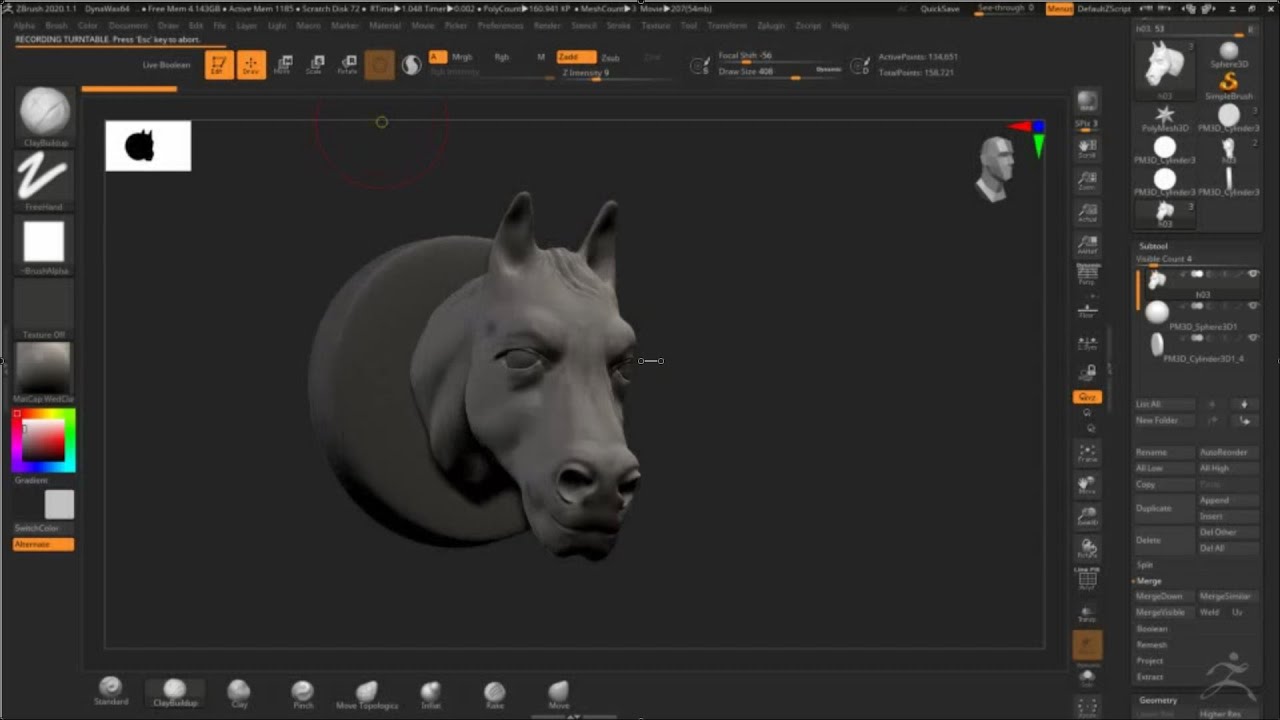Select the Move gizmo button in top shelf
The image size is (1280, 720).
tap(283, 65)
